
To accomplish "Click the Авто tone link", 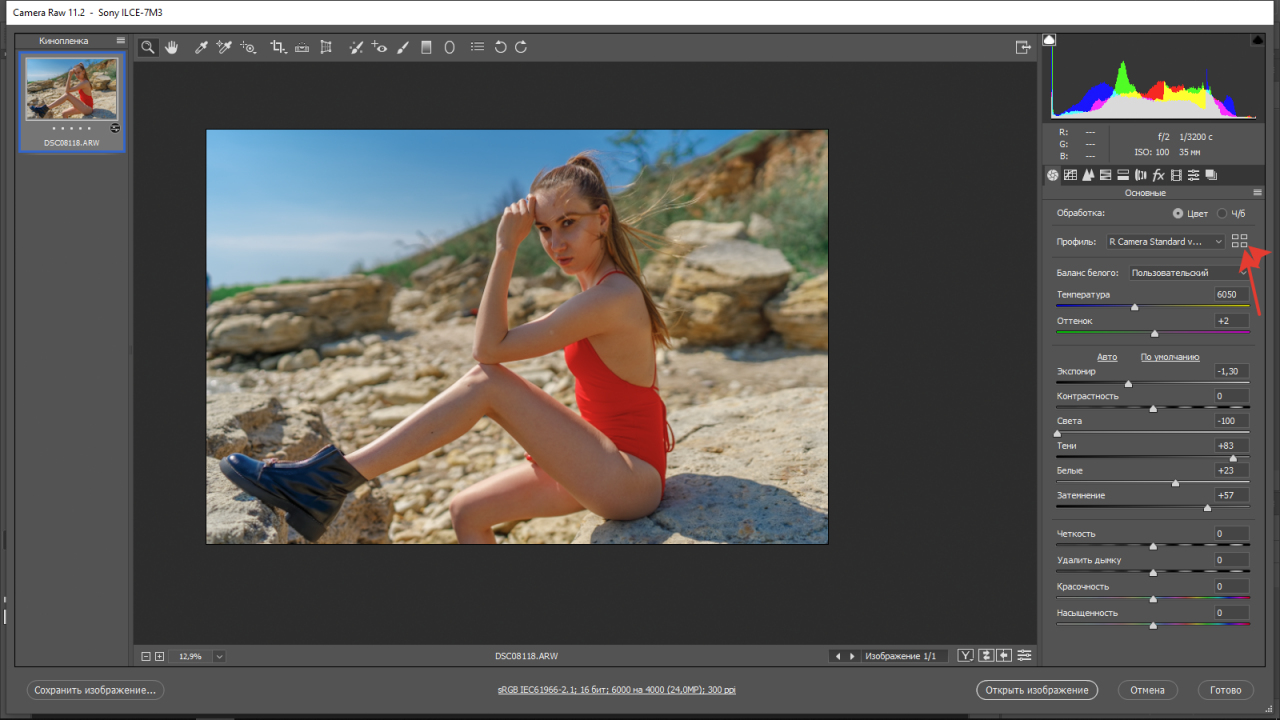I will pyautogui.click(x=1107, y=357).
